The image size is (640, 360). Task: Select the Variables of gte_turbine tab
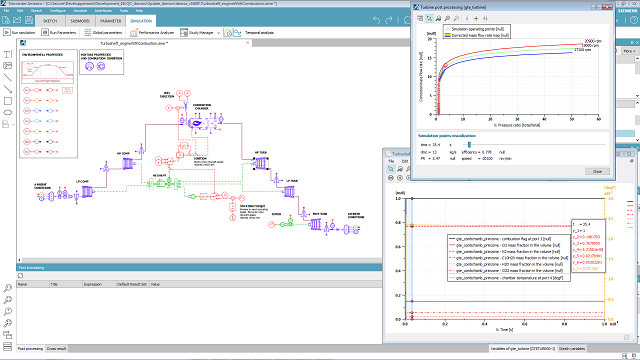(x=522, y=349)
